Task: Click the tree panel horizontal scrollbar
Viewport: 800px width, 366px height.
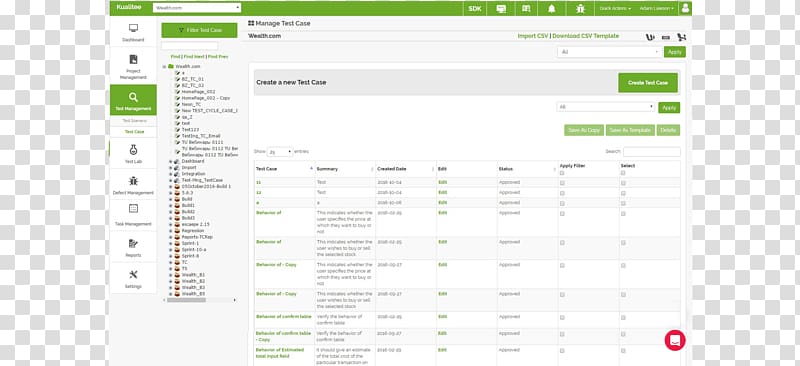Action: (186, 300)
